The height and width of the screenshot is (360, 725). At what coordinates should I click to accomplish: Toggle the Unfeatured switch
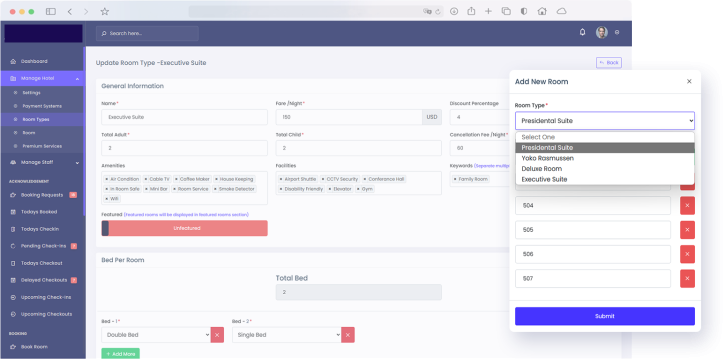click(x=184, y=228)
